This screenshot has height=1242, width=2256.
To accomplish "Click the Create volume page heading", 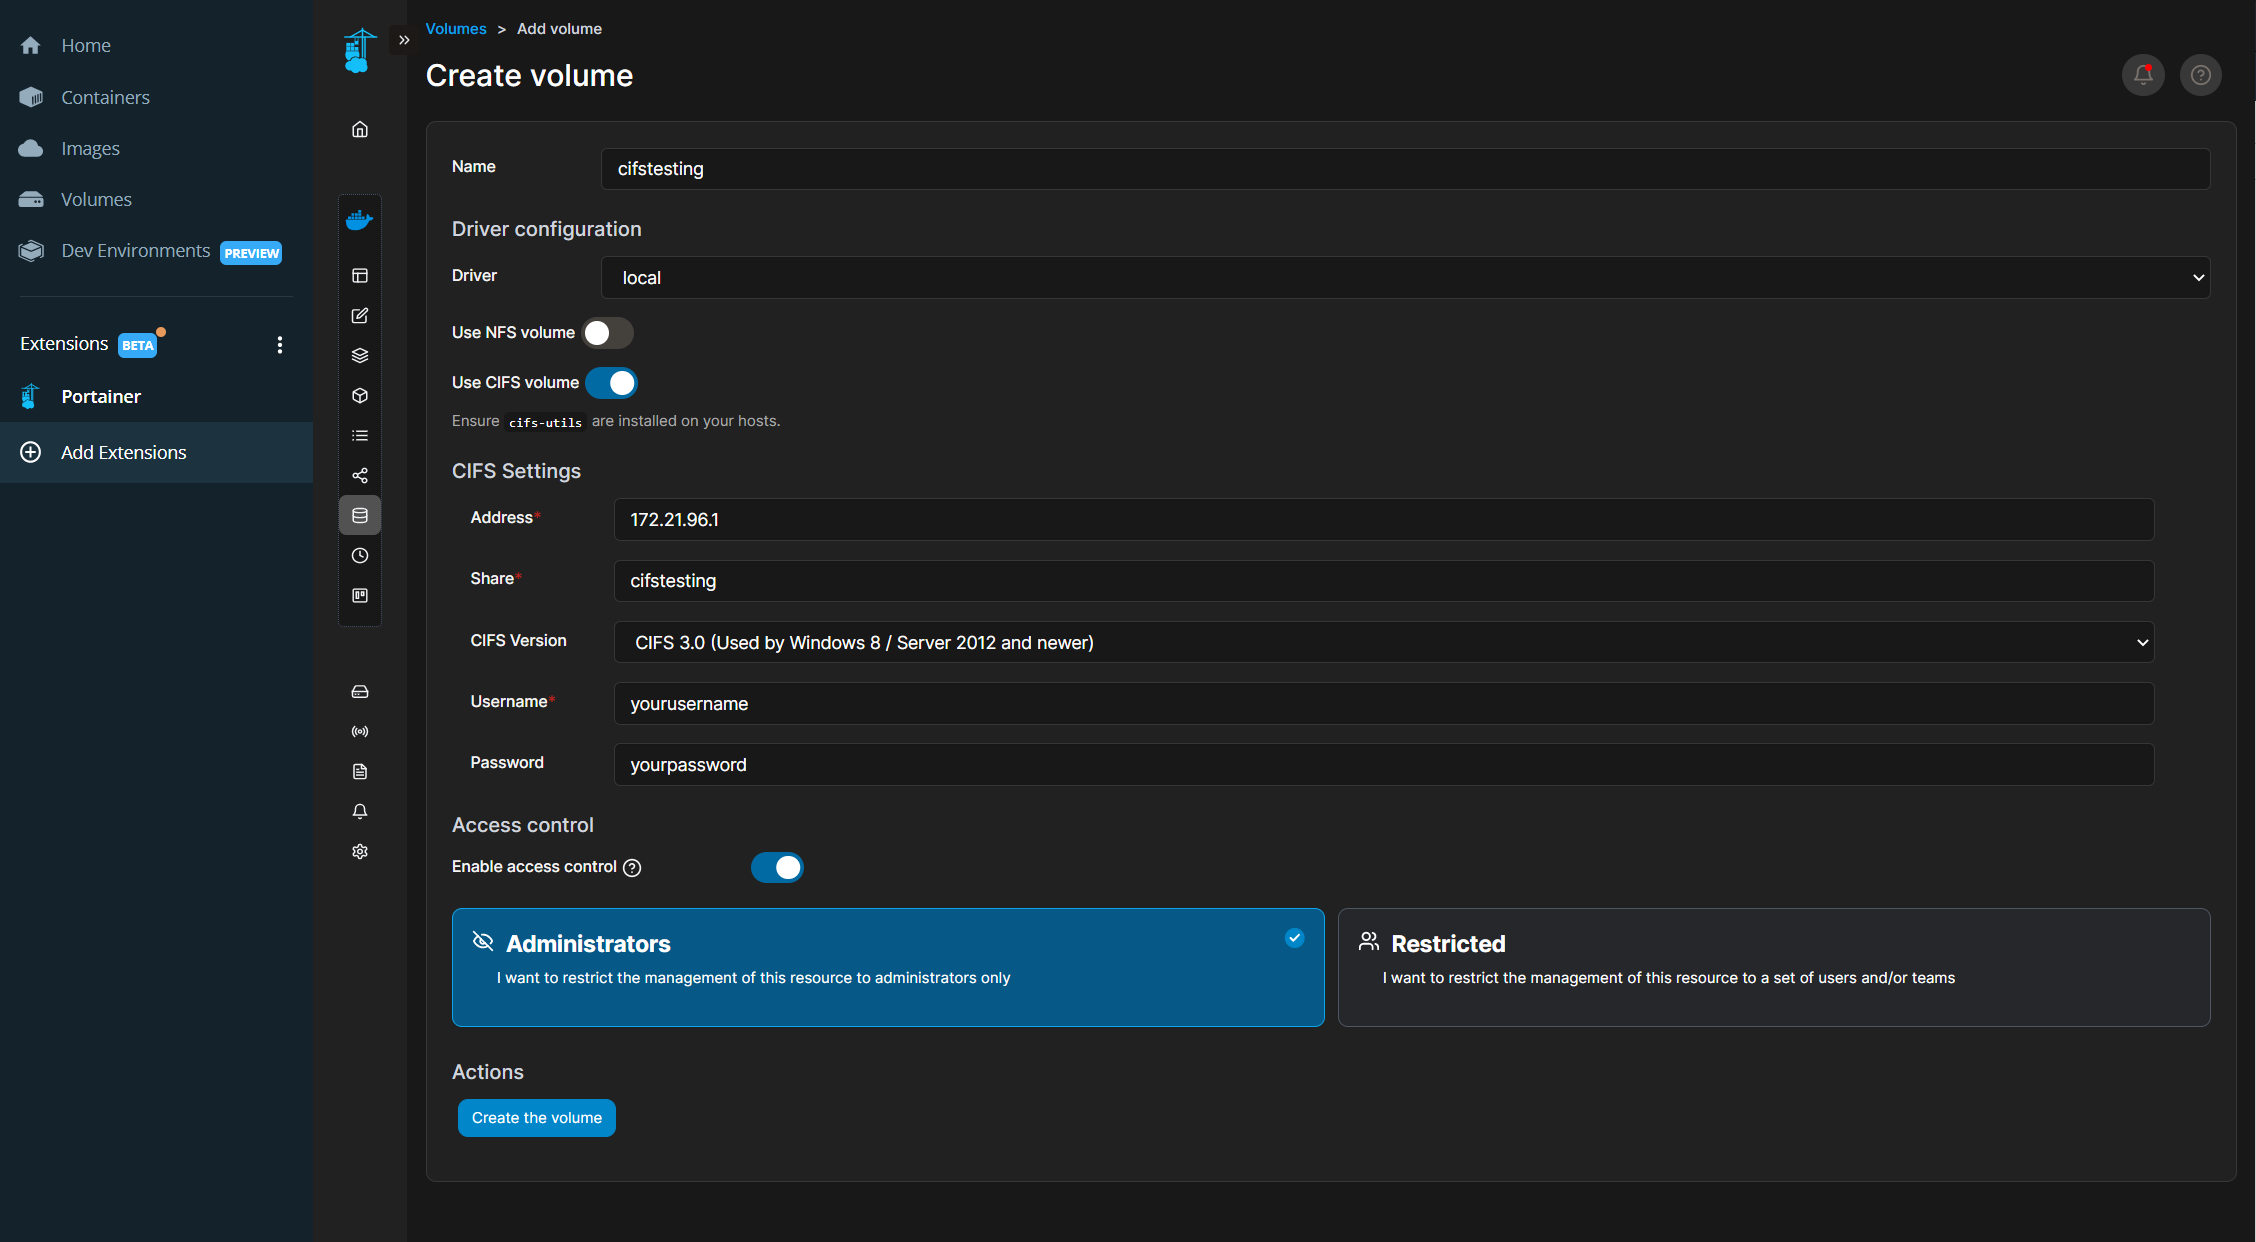I will [529, 76].
